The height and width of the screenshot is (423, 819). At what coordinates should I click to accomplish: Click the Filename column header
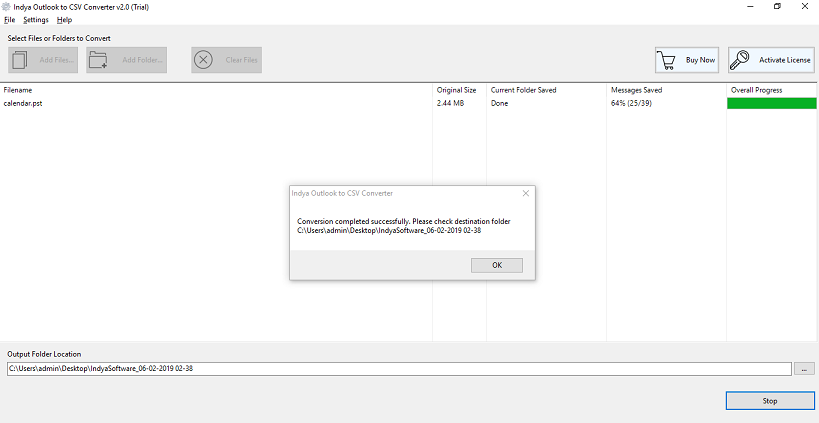[x=18, y=90]
